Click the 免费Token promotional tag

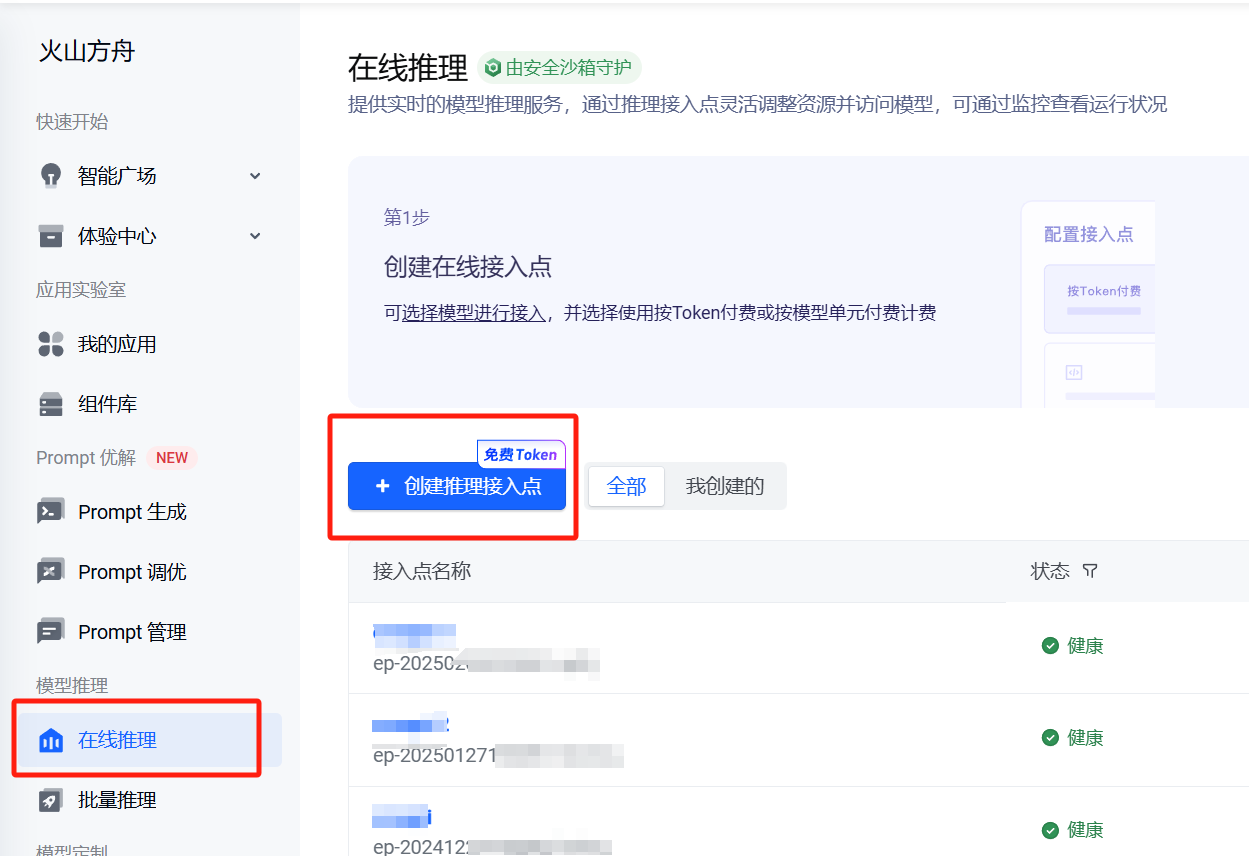[521, 454]
